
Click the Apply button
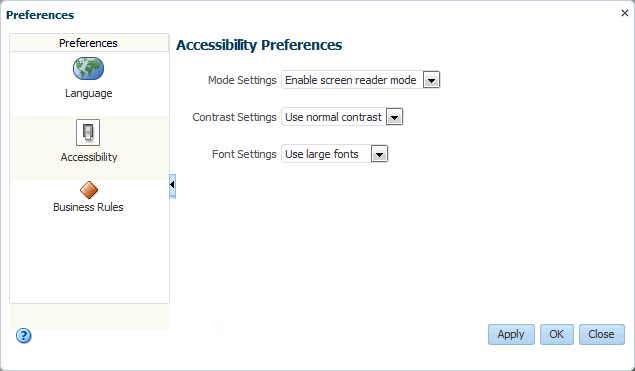[x=511, y=334]
